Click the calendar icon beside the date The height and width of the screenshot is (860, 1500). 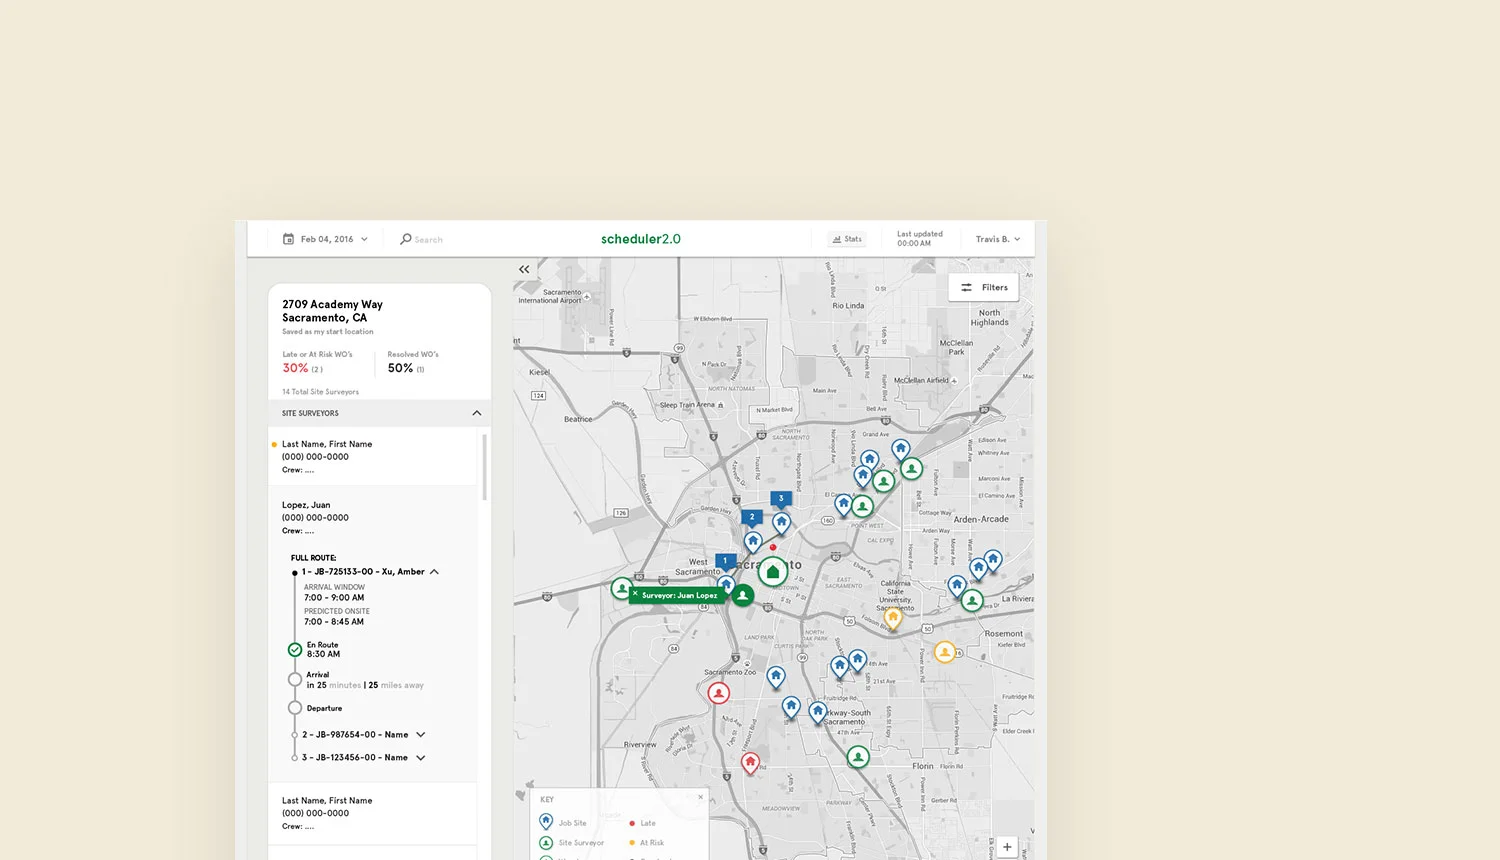pyautogui.click(x=288, y=239)
